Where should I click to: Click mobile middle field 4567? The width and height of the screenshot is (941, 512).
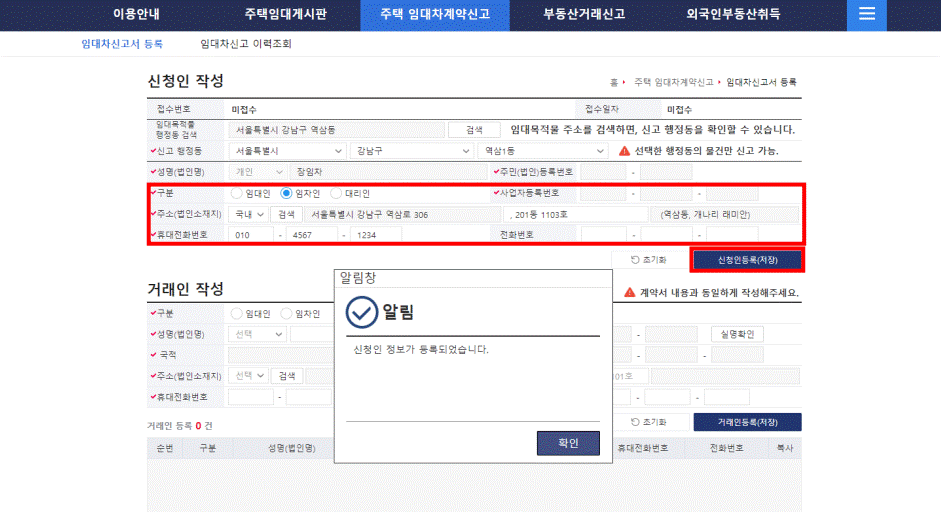[311, 235]
